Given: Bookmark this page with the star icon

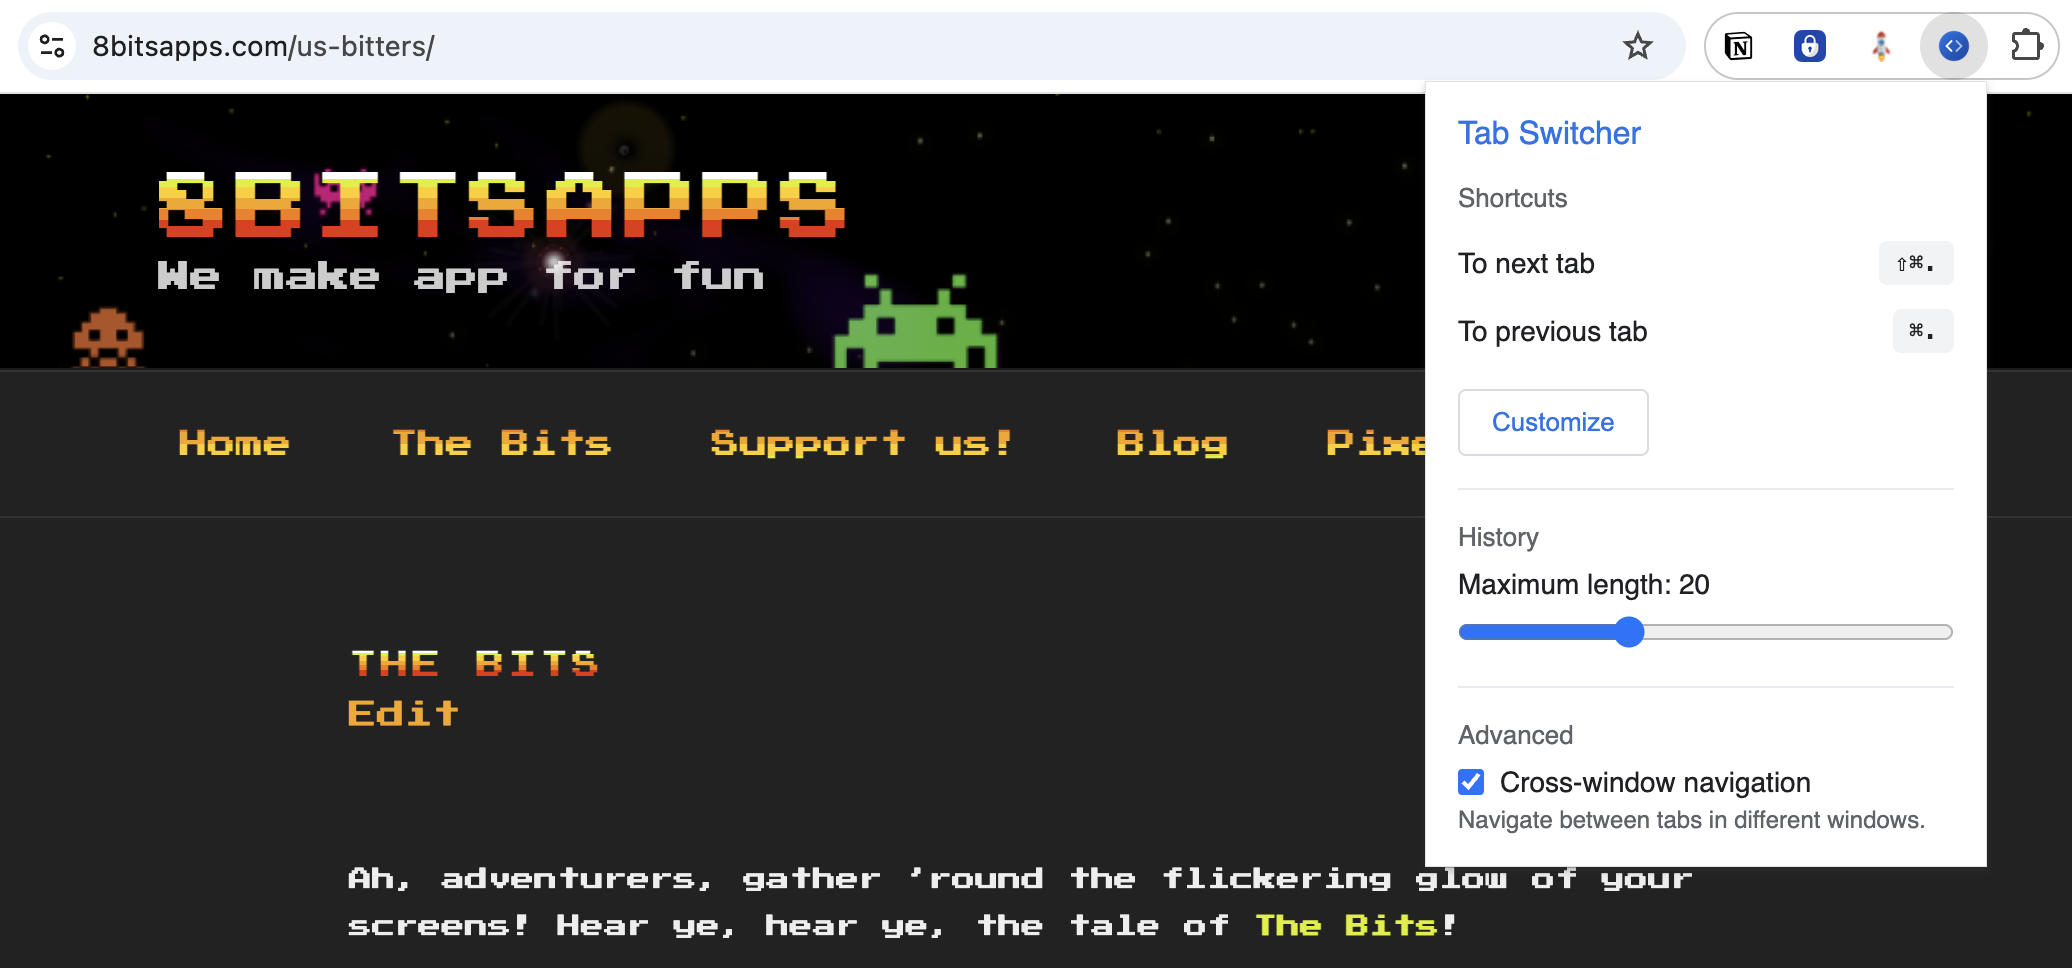Looking at the screenshot, I should (x=1637, y=46).
